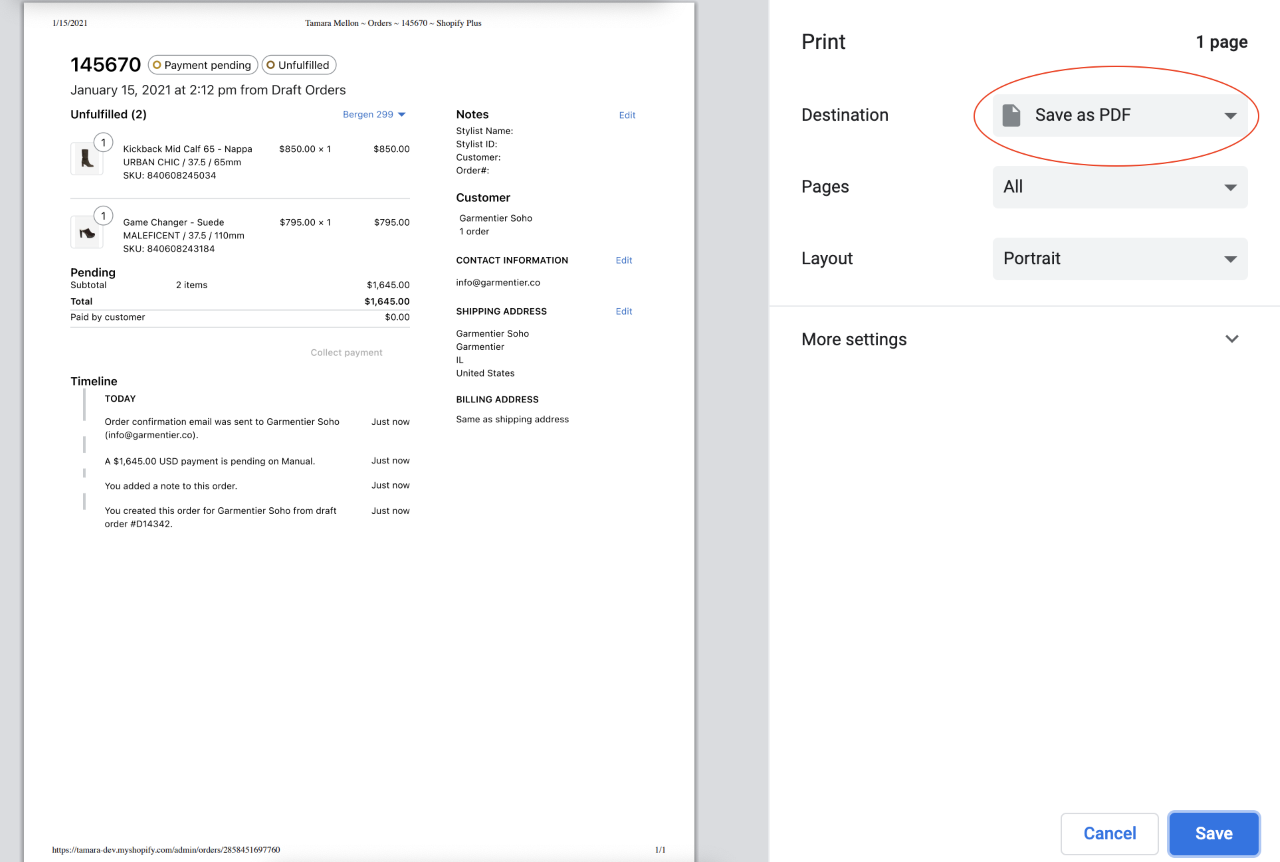Click the Print dialog title
This screenshot has width=1280, height=862.
823,42
